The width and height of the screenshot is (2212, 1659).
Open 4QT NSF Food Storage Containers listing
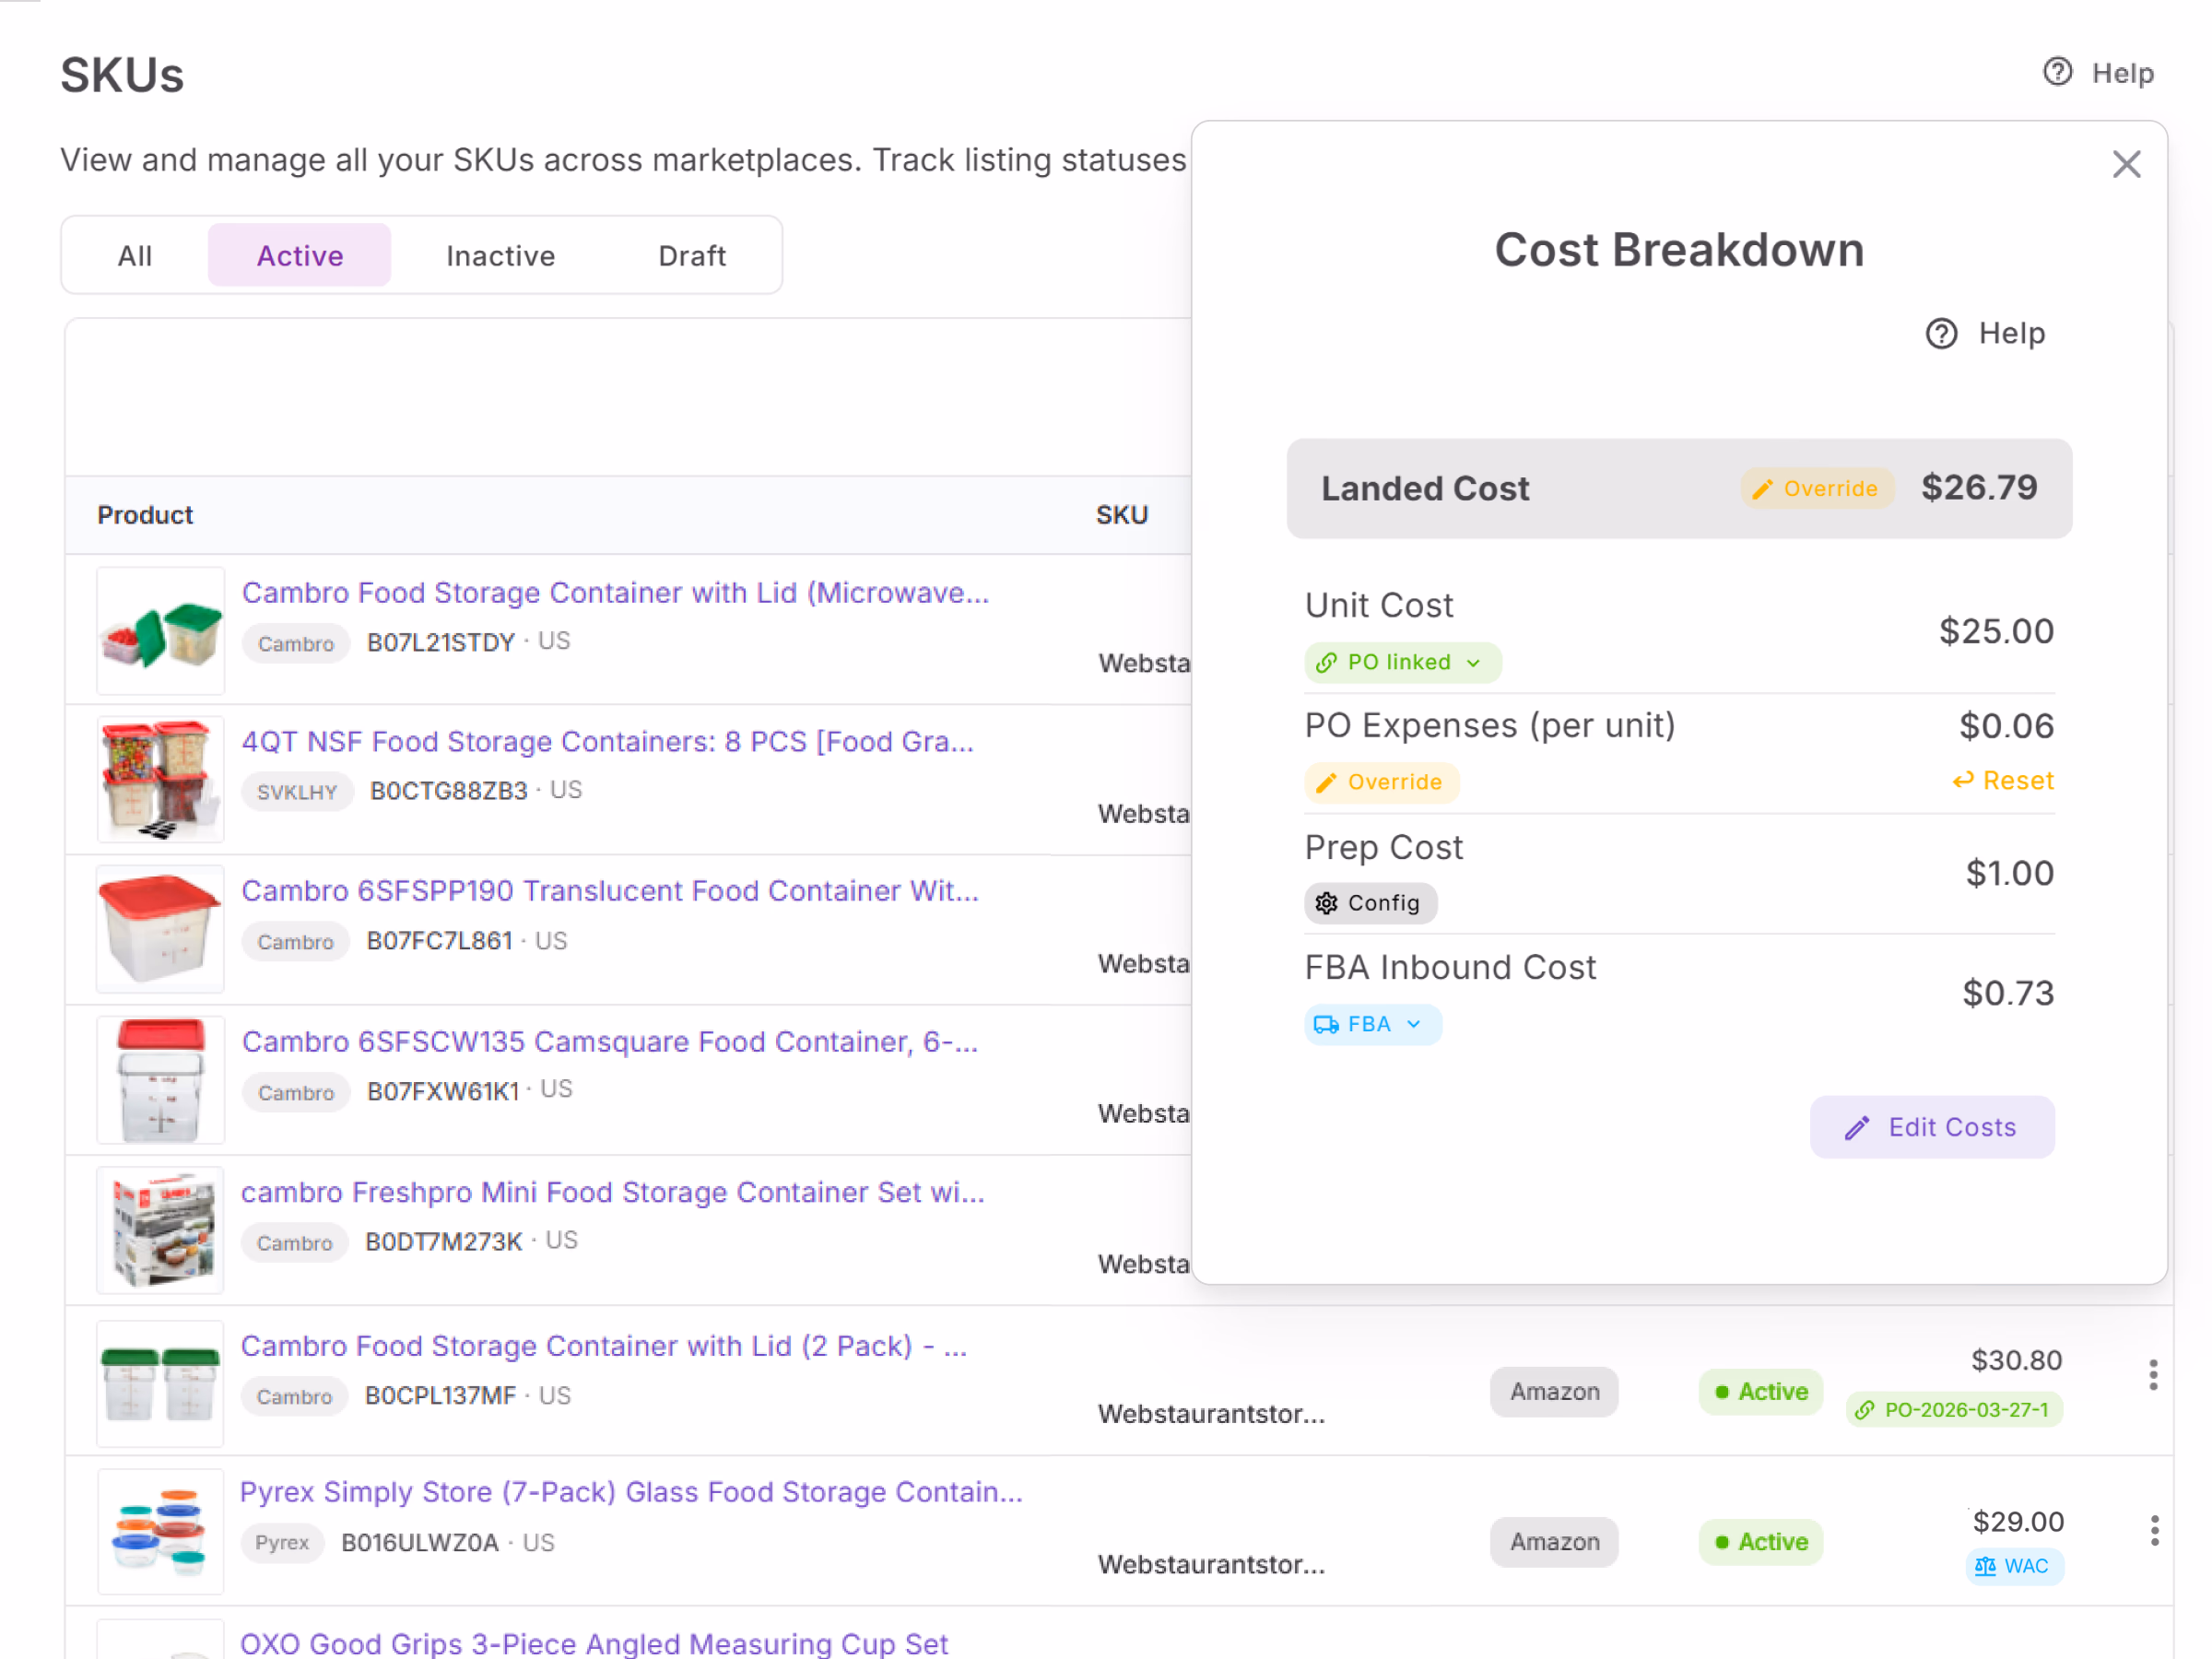[607, 741]
